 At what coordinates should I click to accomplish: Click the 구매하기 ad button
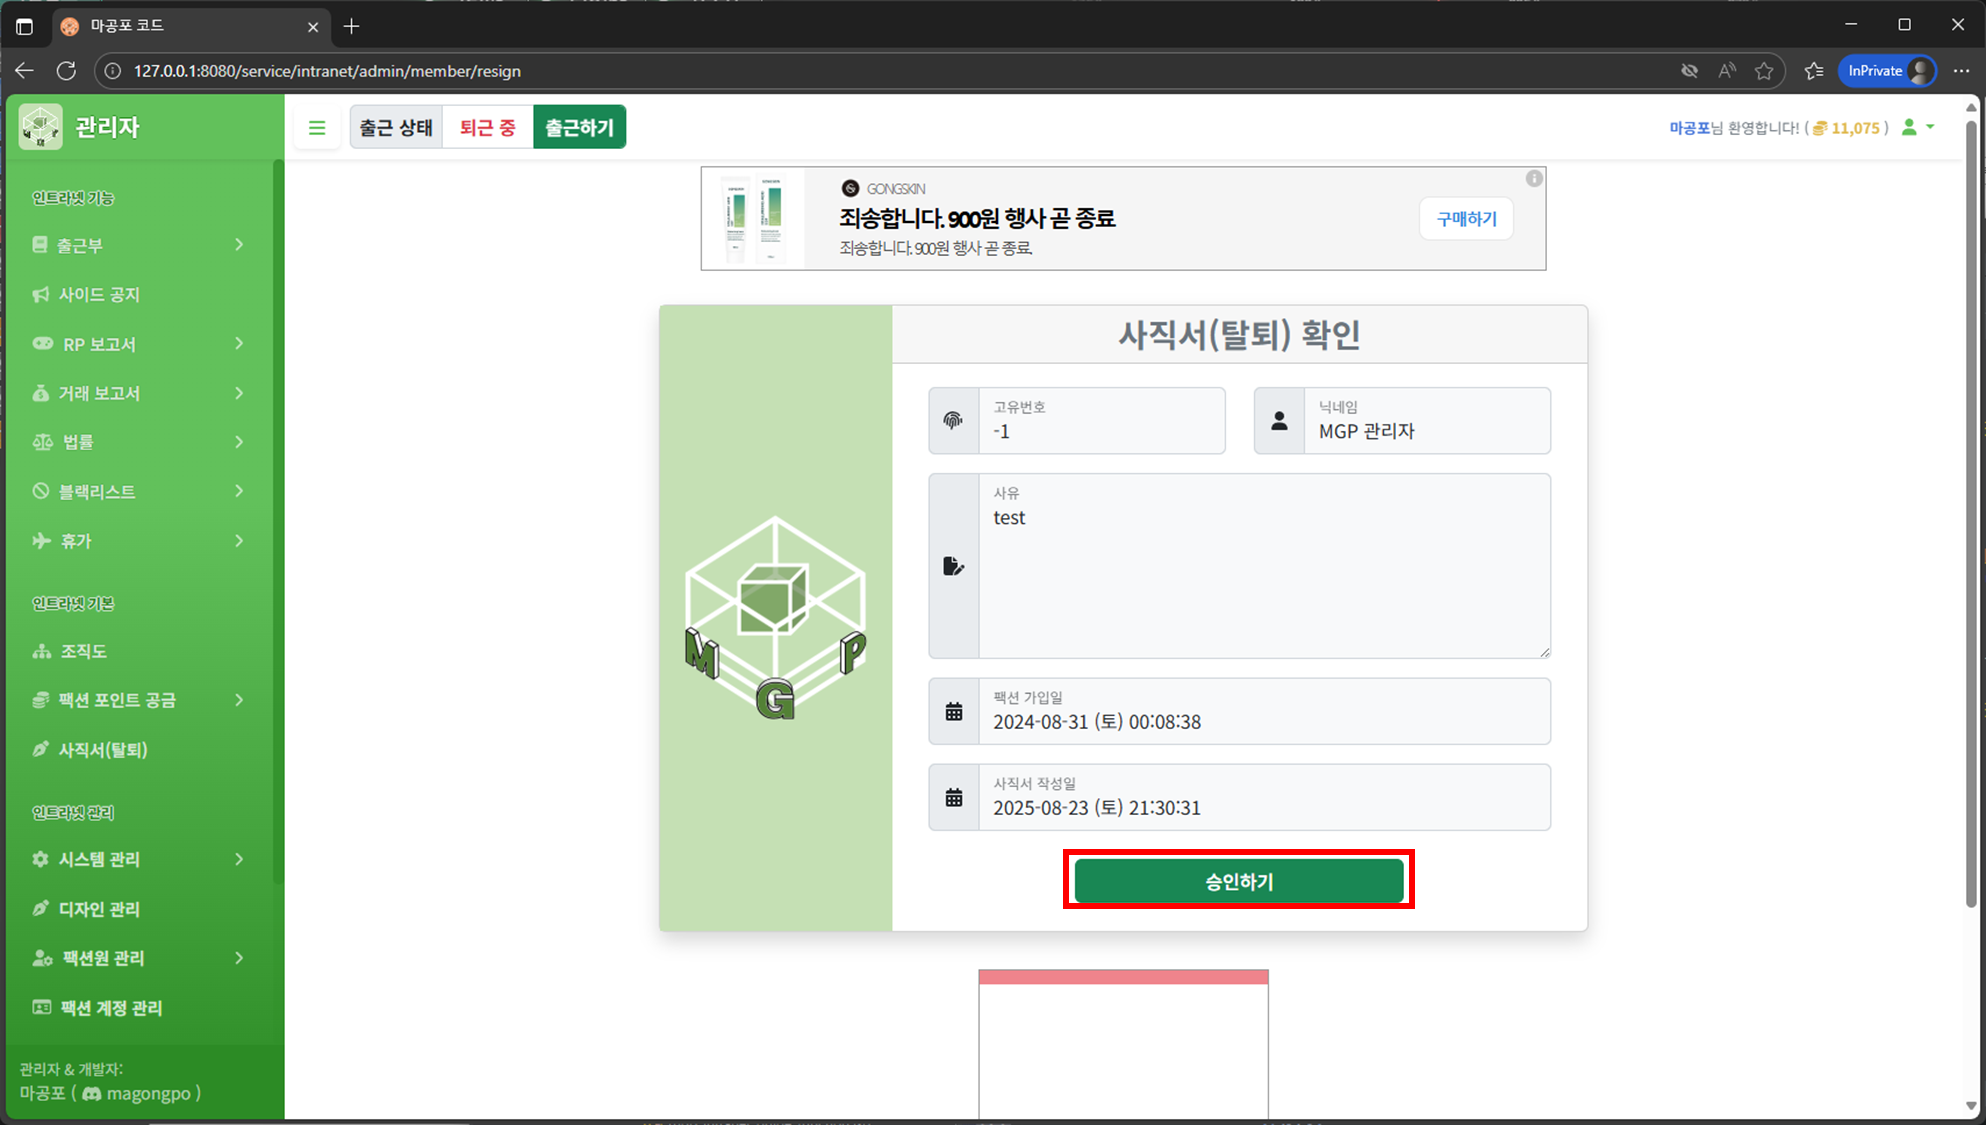1466,219
